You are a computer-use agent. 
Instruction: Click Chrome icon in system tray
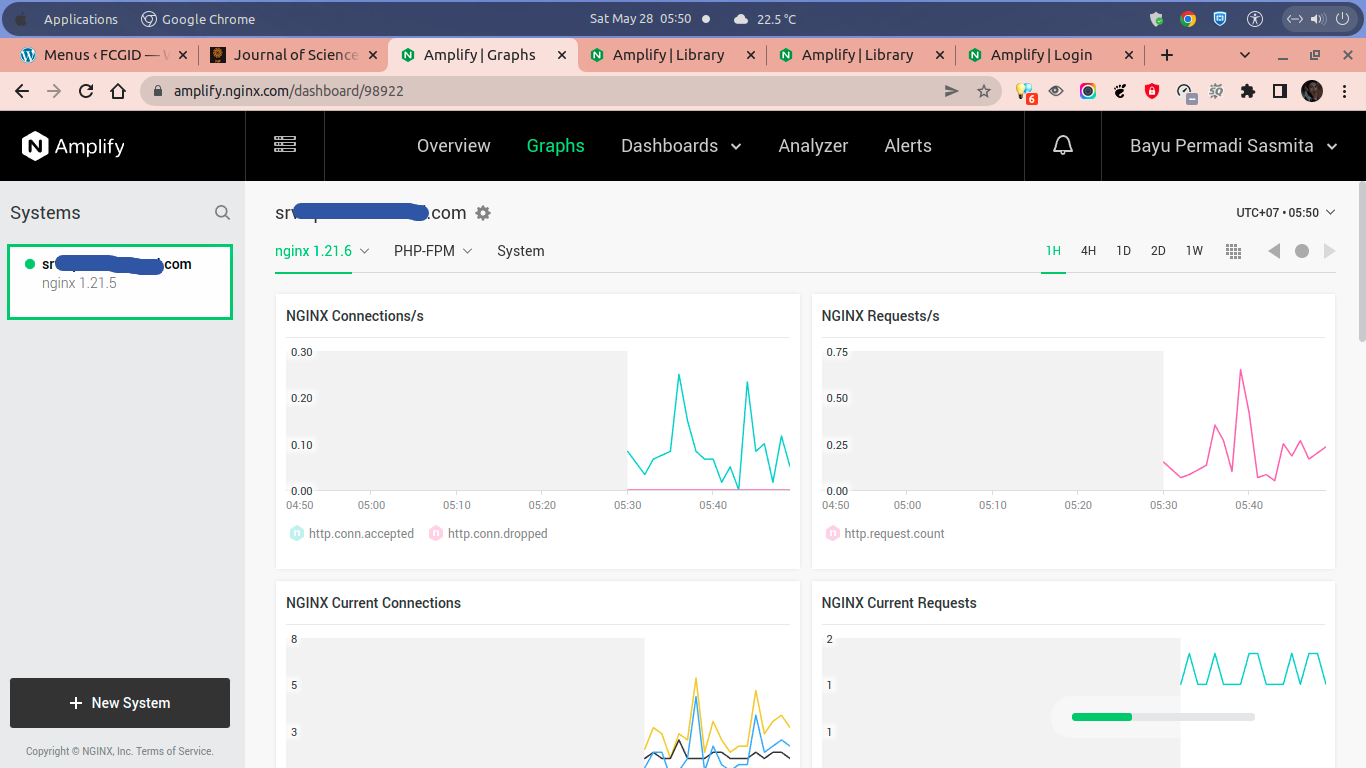tap(1188, 19)
